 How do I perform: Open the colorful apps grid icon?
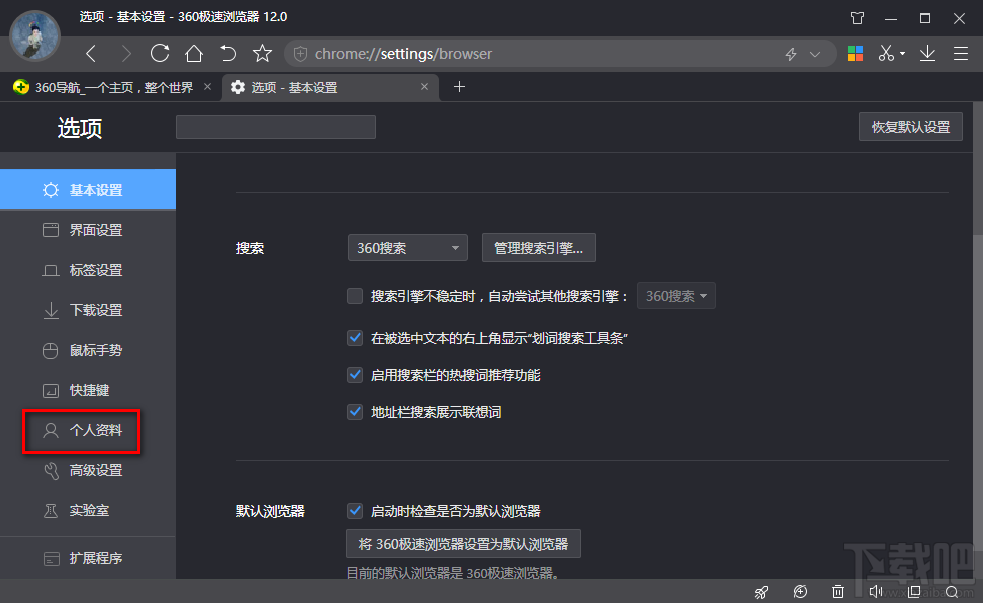[855, 54]
